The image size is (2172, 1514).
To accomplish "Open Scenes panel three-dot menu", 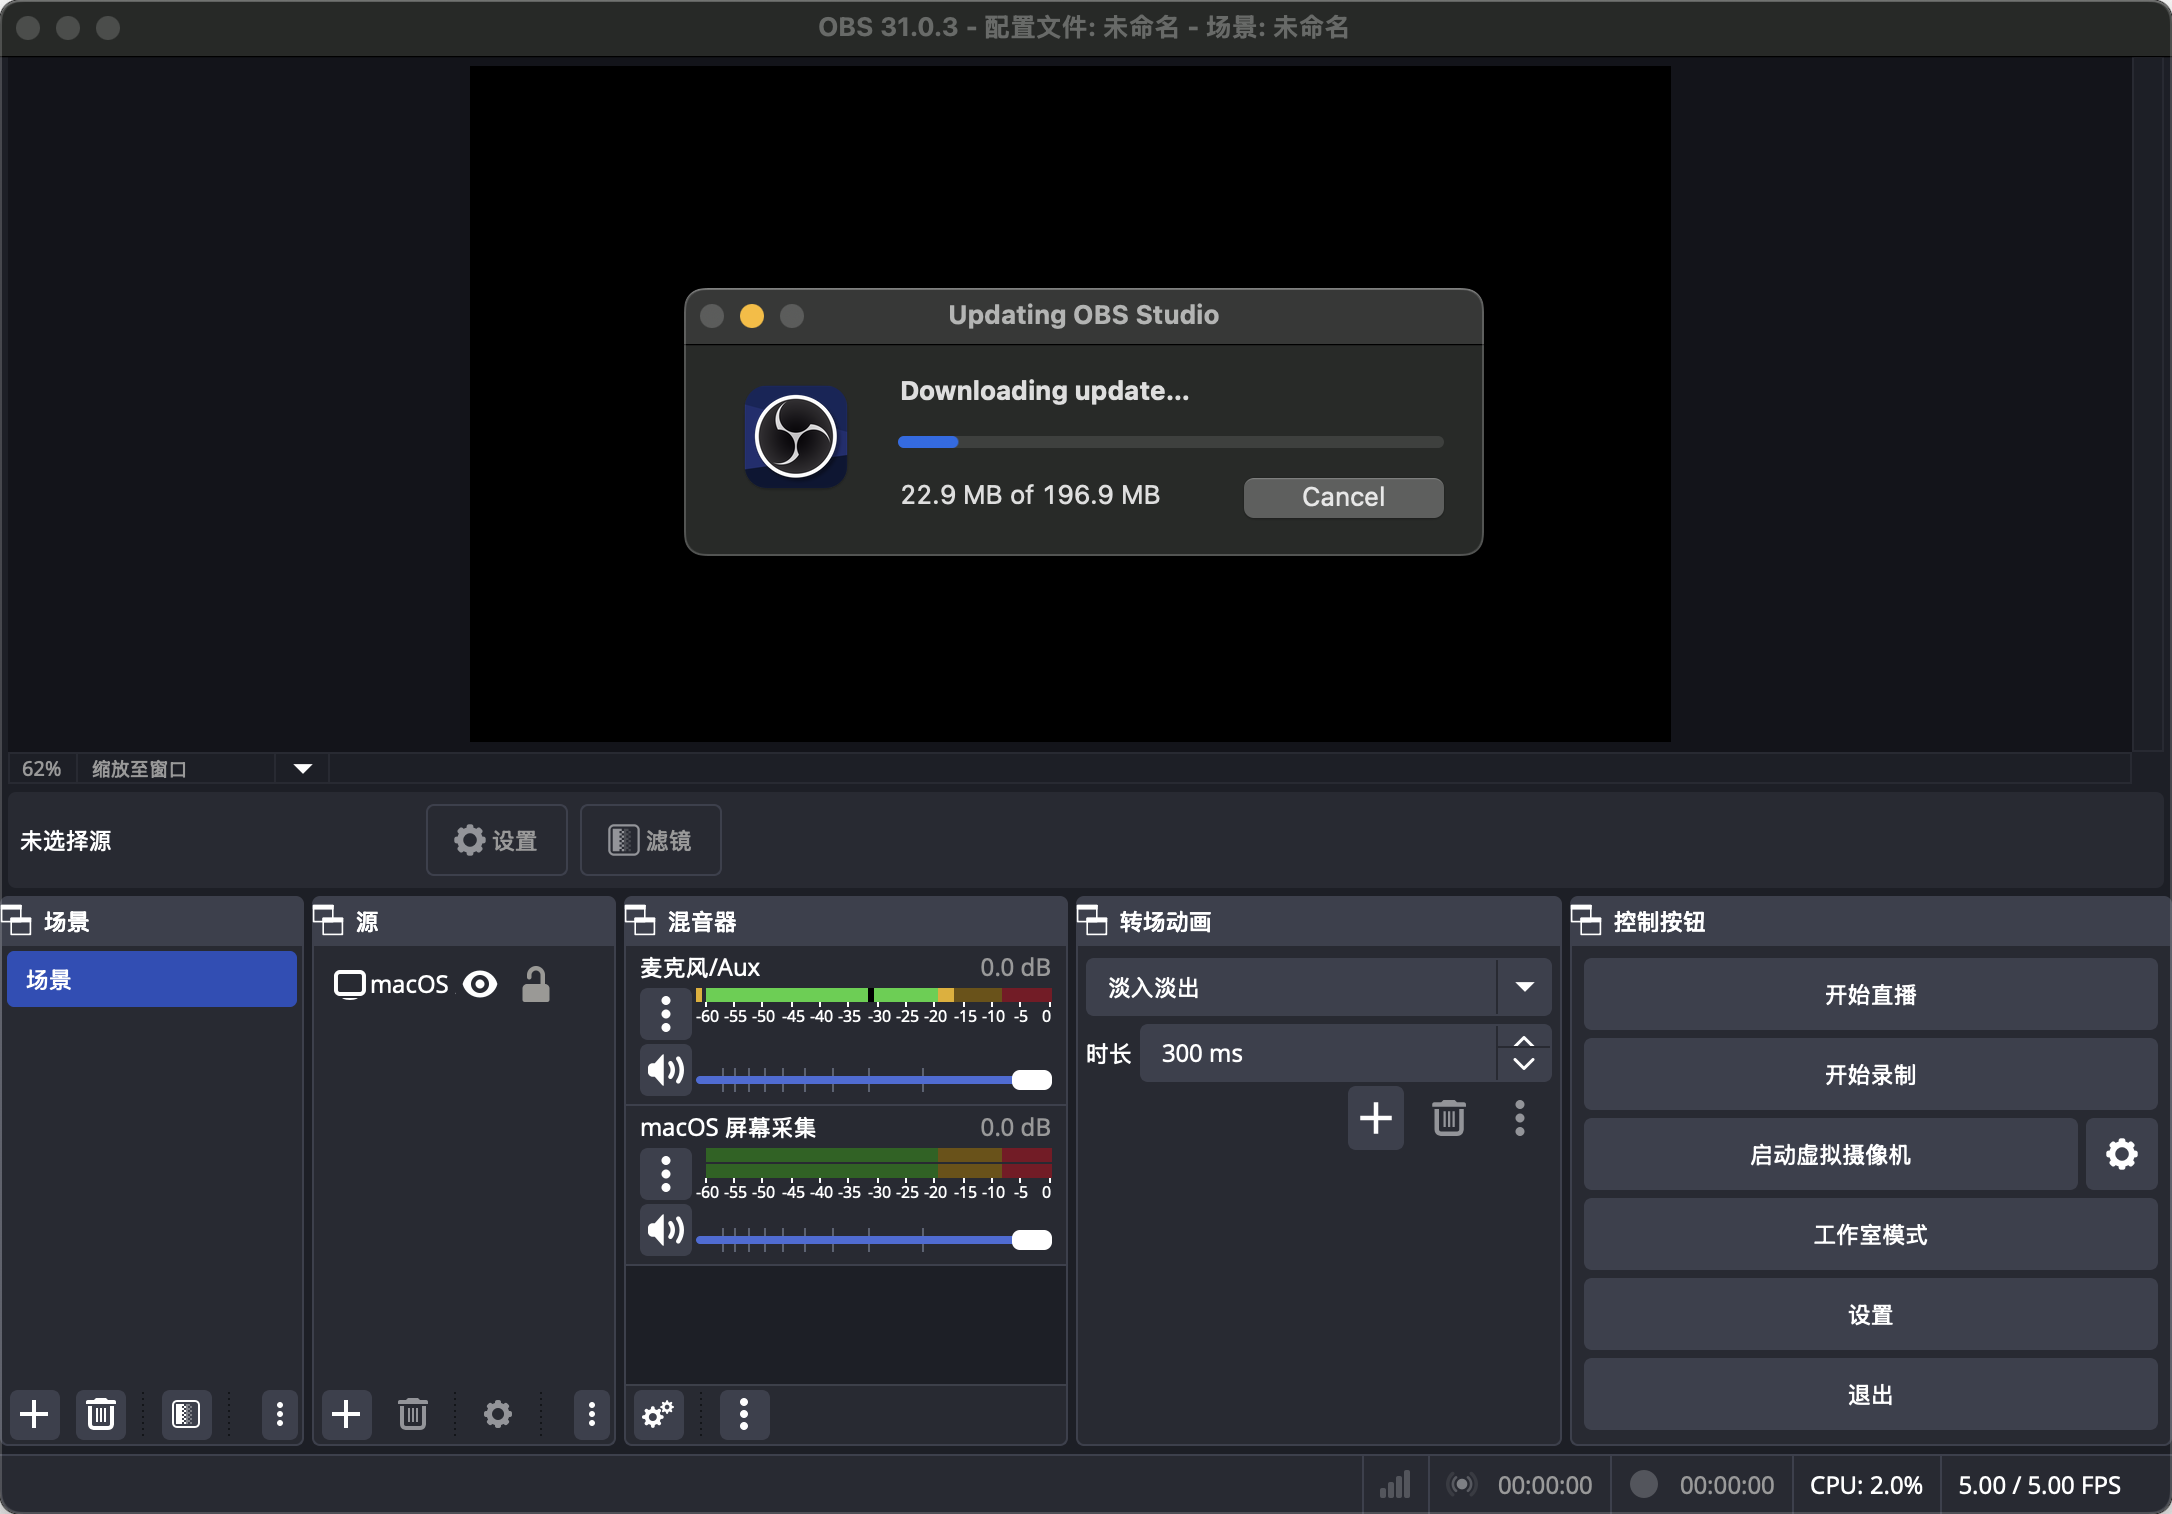I will (280, 1414).
